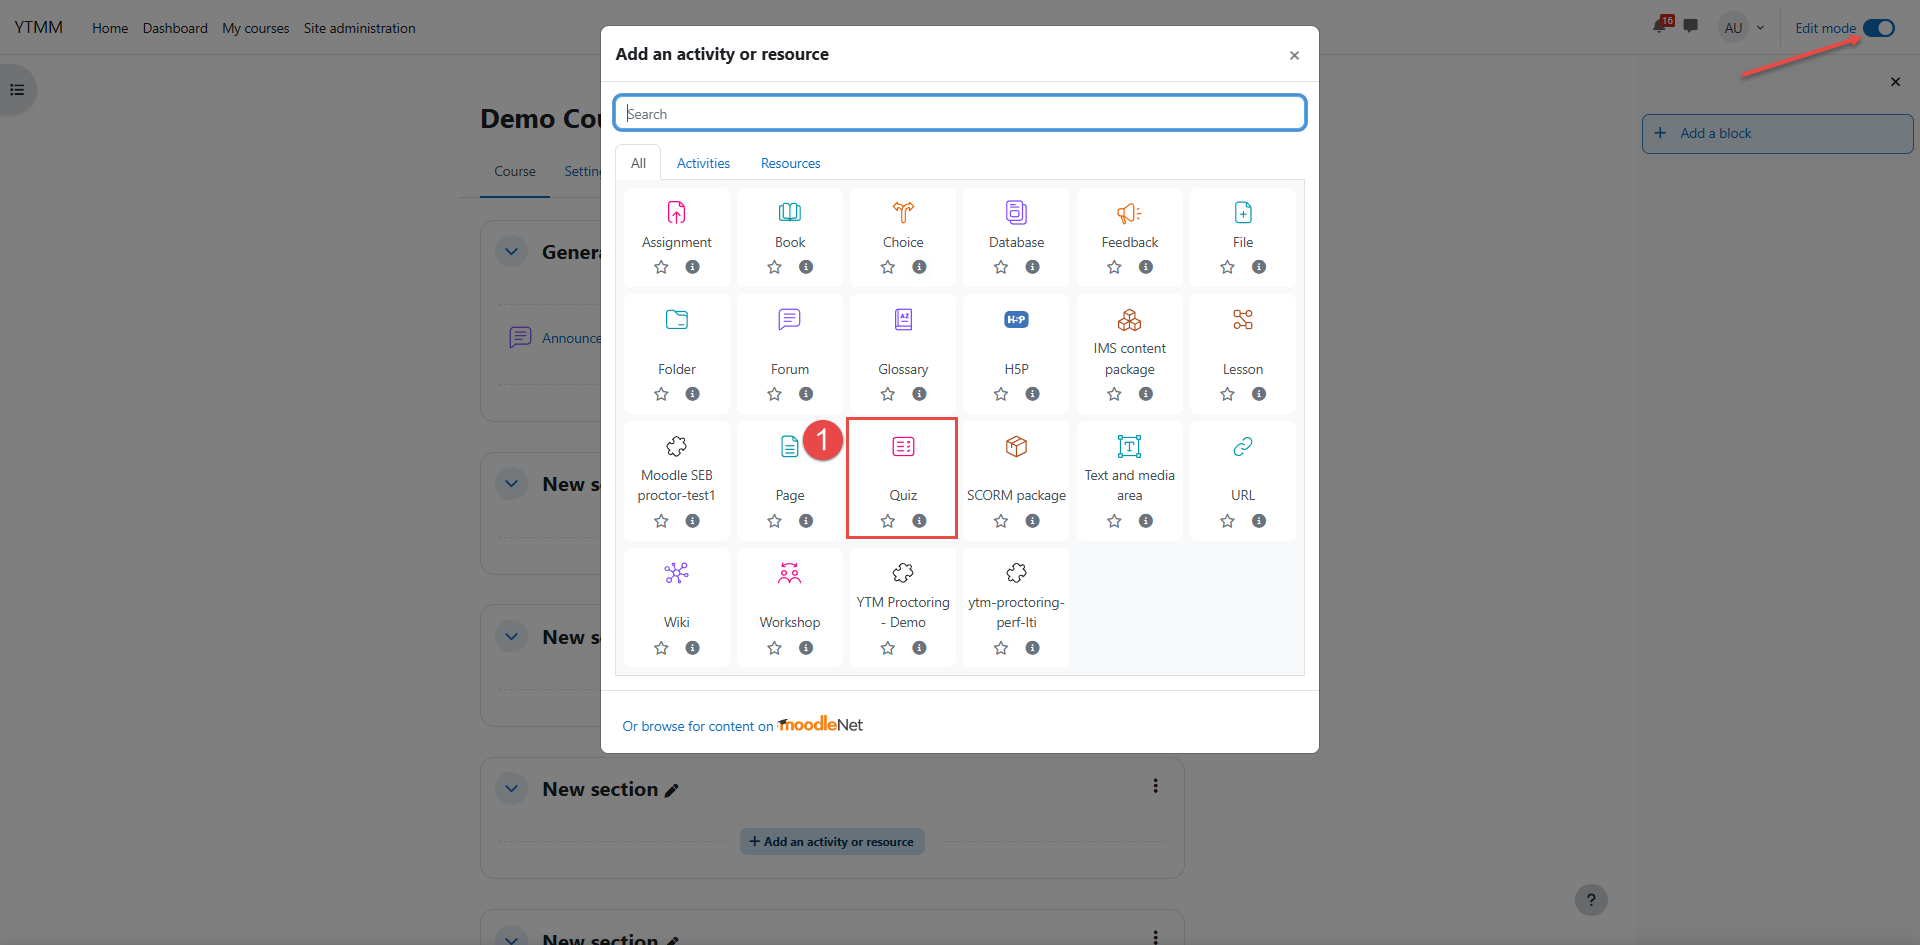This screenshot has height=945, width=1920.
Task: Star the Book resource as favourite
Action: (774, 267)
